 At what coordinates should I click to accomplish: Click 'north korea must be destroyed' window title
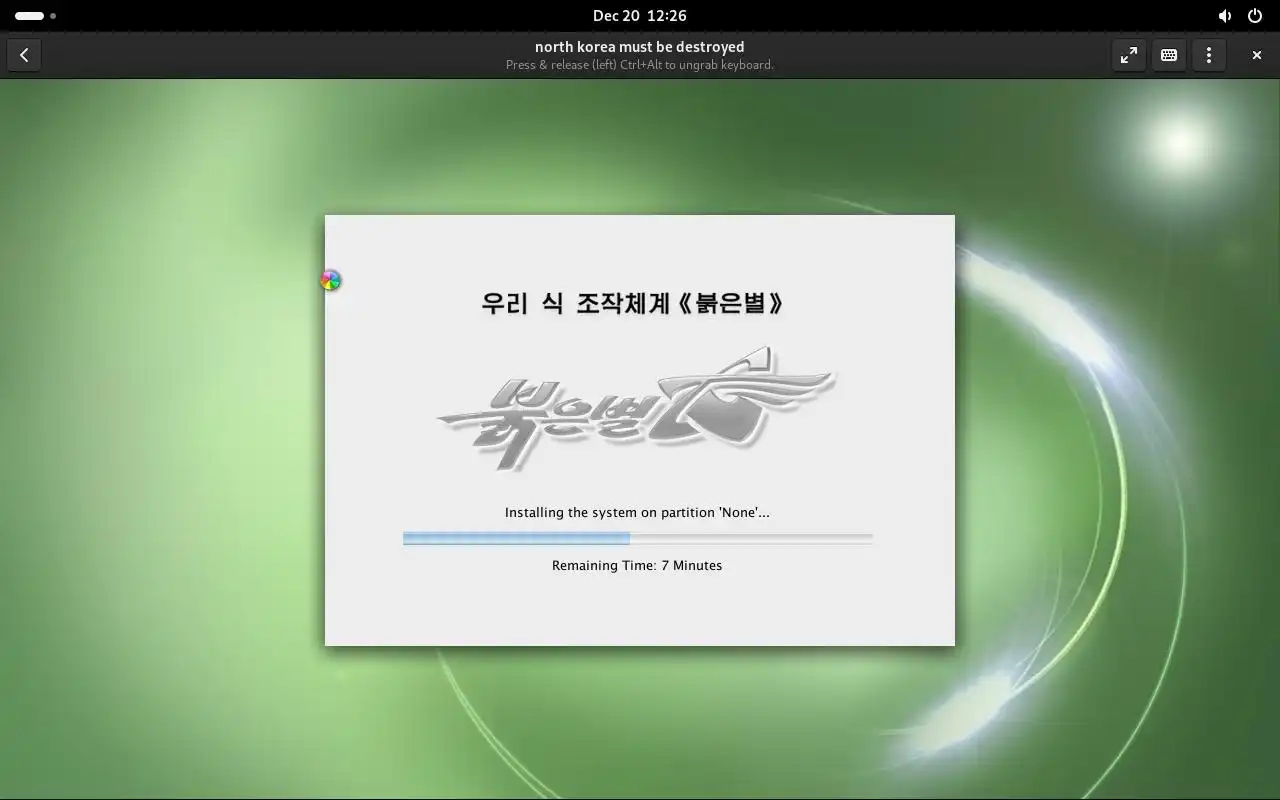[x=640, y=46]
